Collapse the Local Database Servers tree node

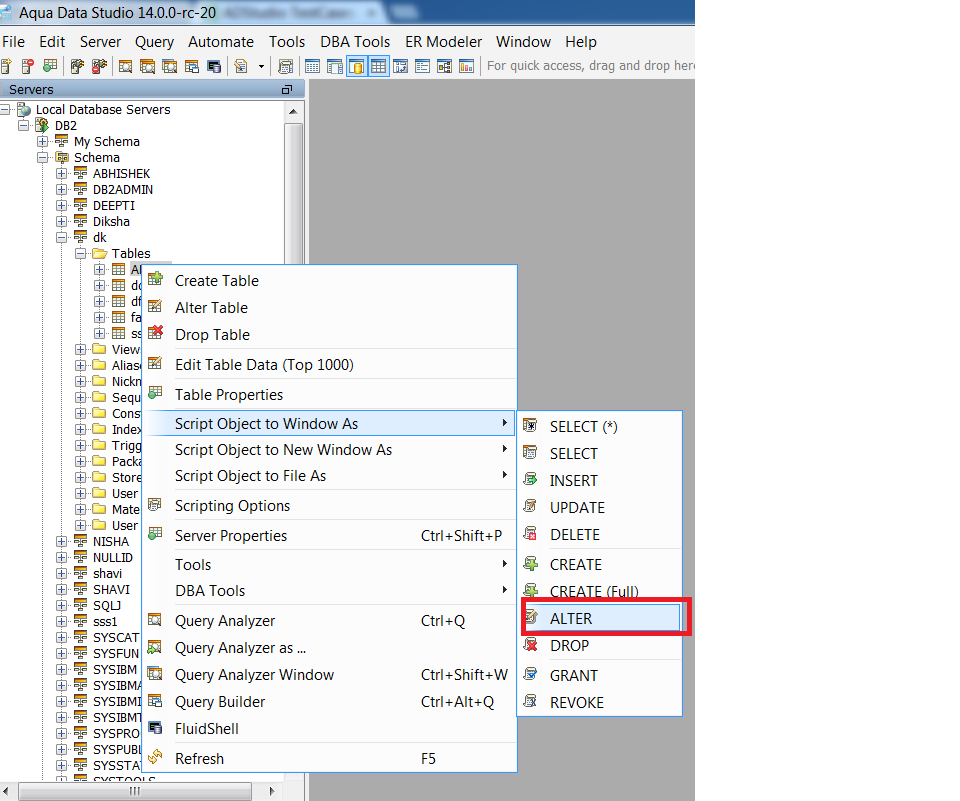[x=6, y=110]
